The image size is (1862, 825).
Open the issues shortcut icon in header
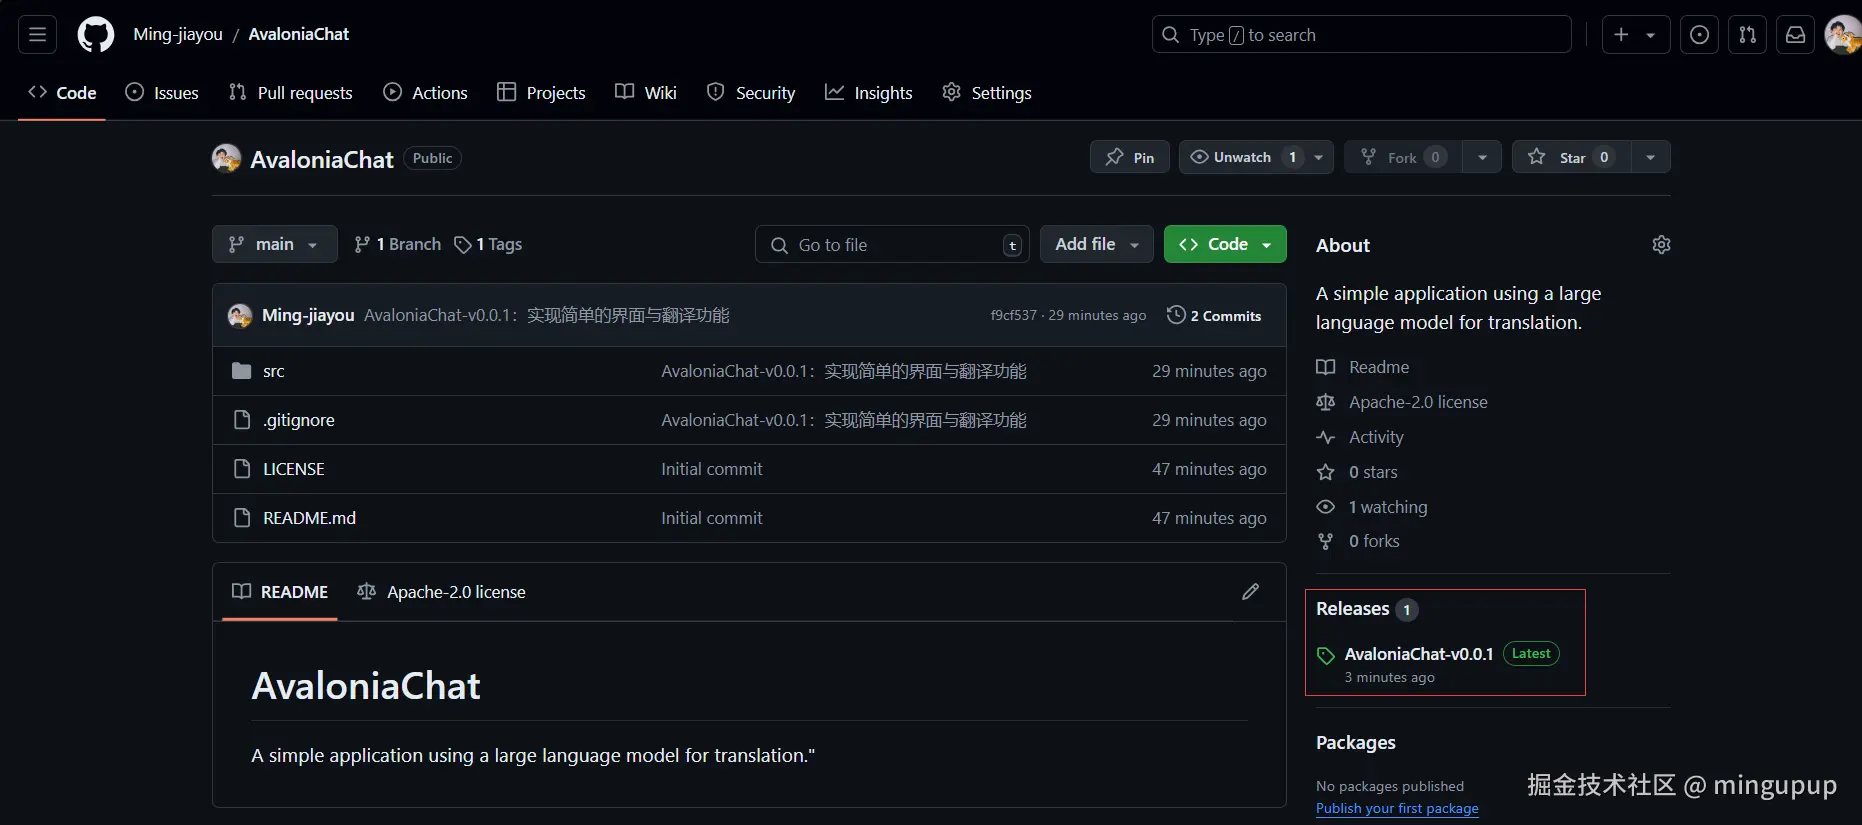coord(1699,35)
